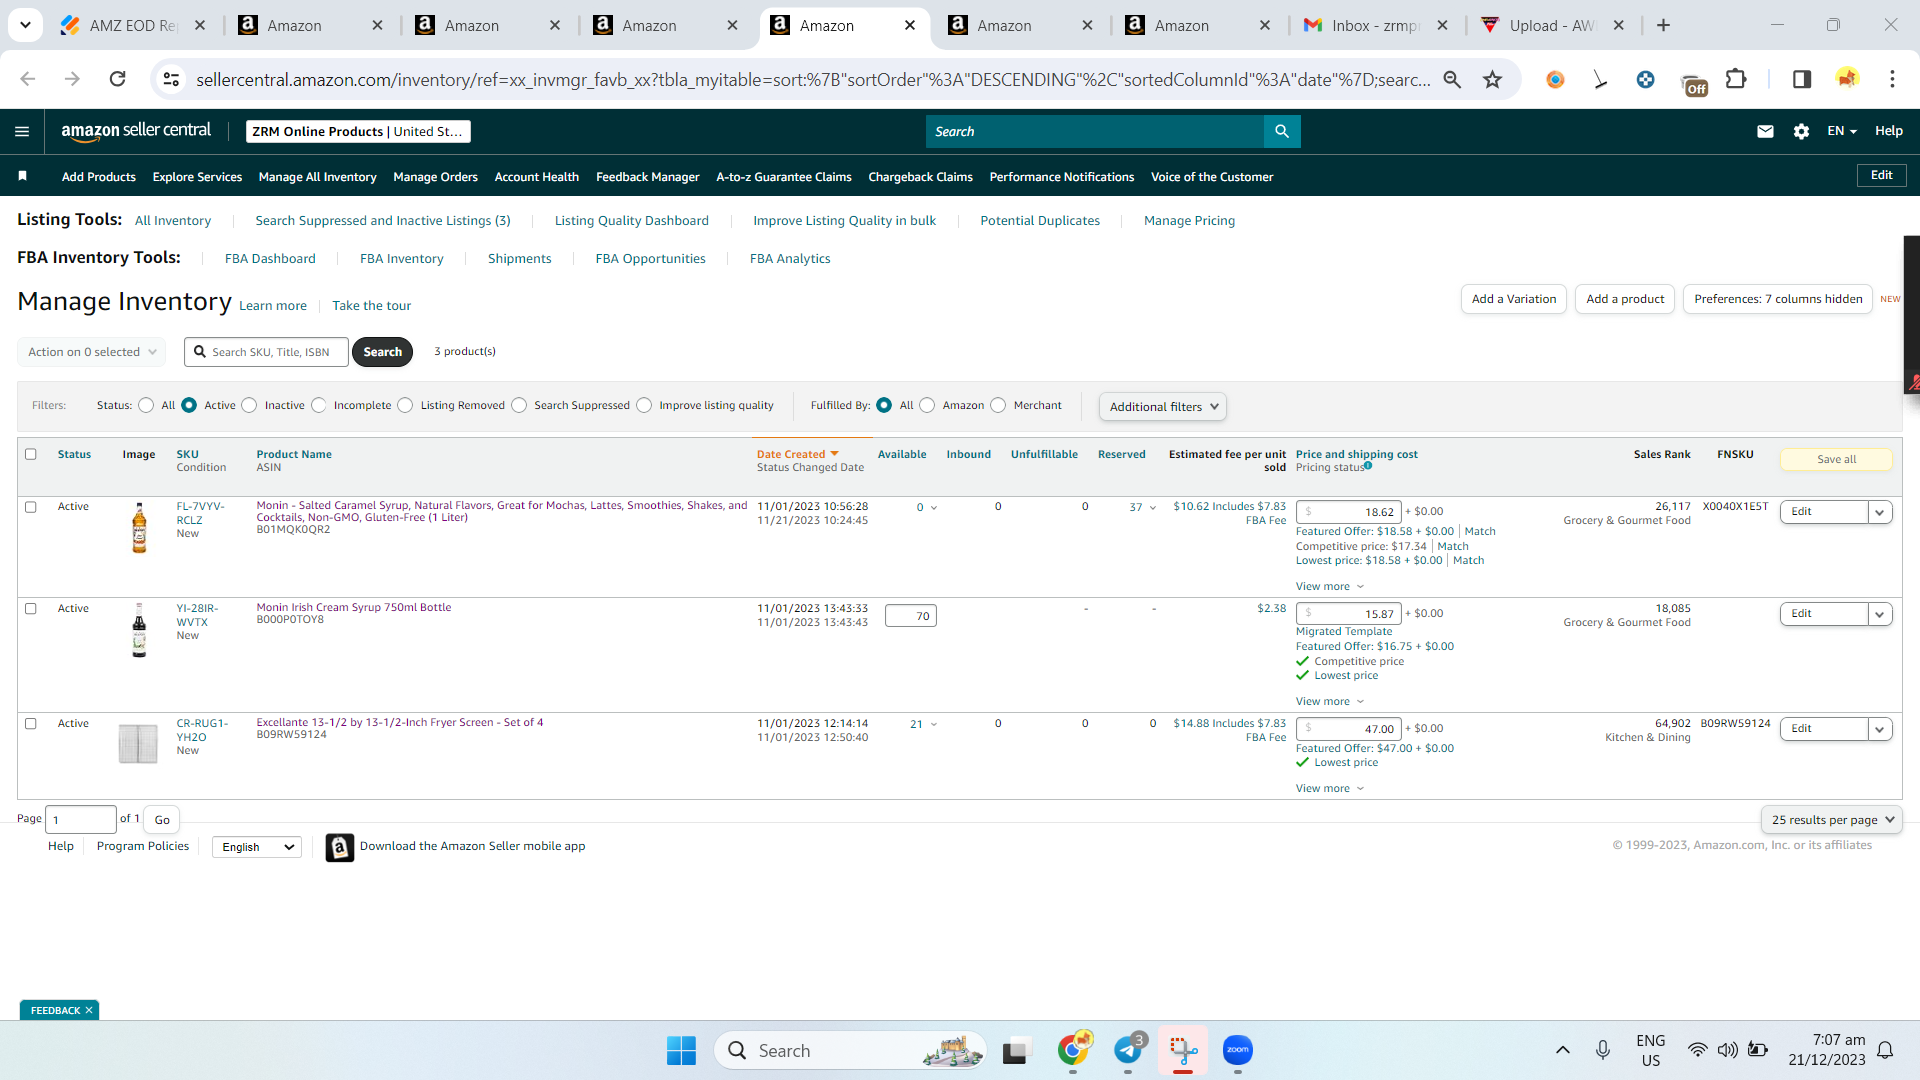Select the Search Suppressed filter
This screenshot has height=1080, width=1920.
coord(519,405)
